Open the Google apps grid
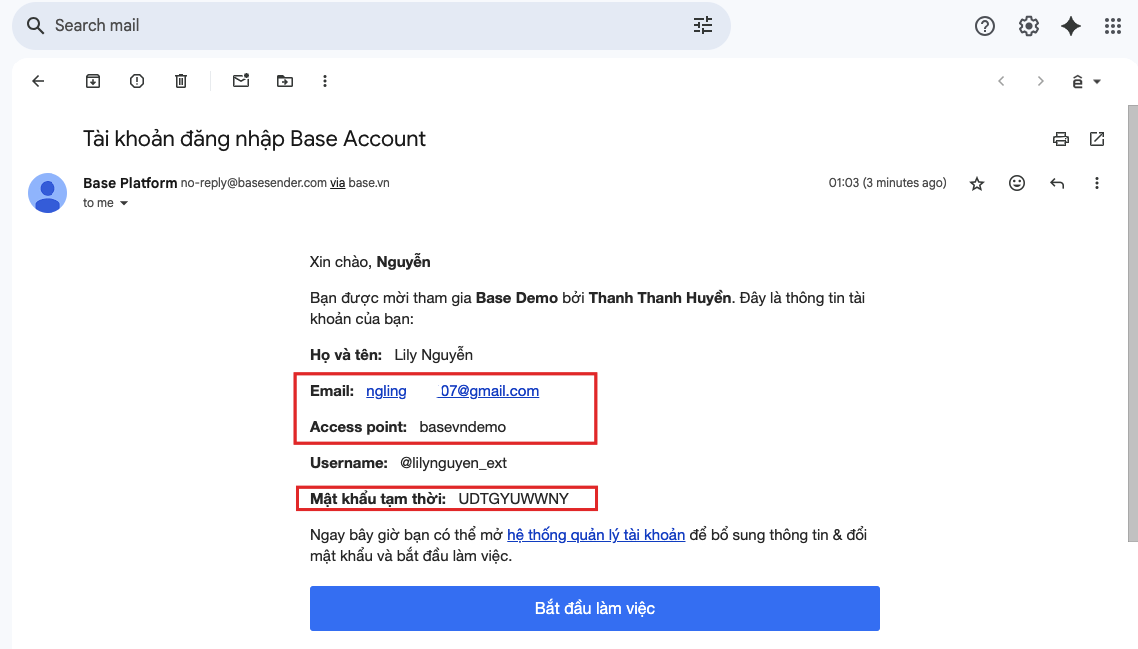1138x649 pixels. [x=1113, y=26]
